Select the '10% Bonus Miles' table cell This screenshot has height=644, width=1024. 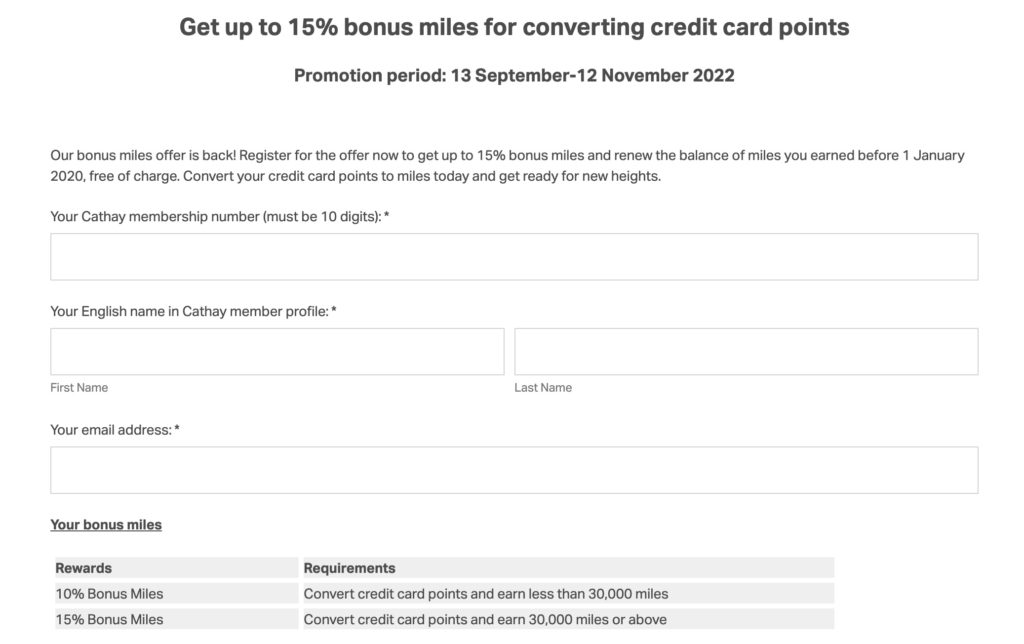110,594
